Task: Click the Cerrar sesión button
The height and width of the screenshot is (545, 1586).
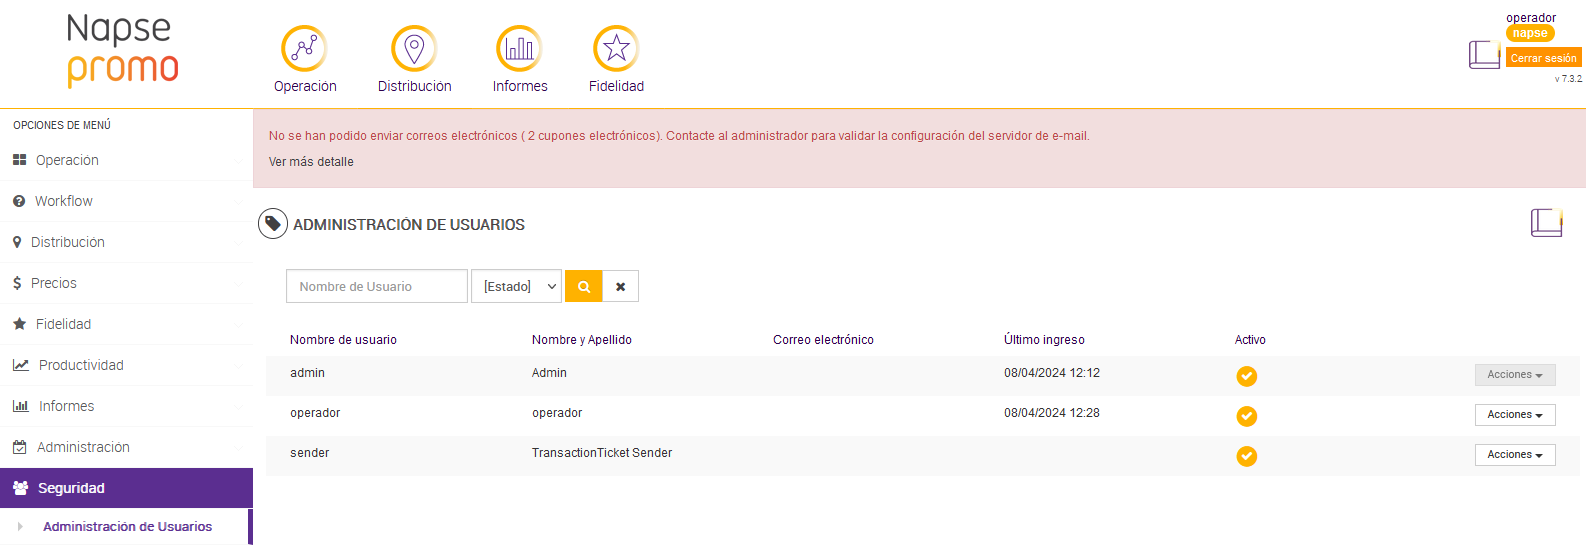Action: 1543,58
